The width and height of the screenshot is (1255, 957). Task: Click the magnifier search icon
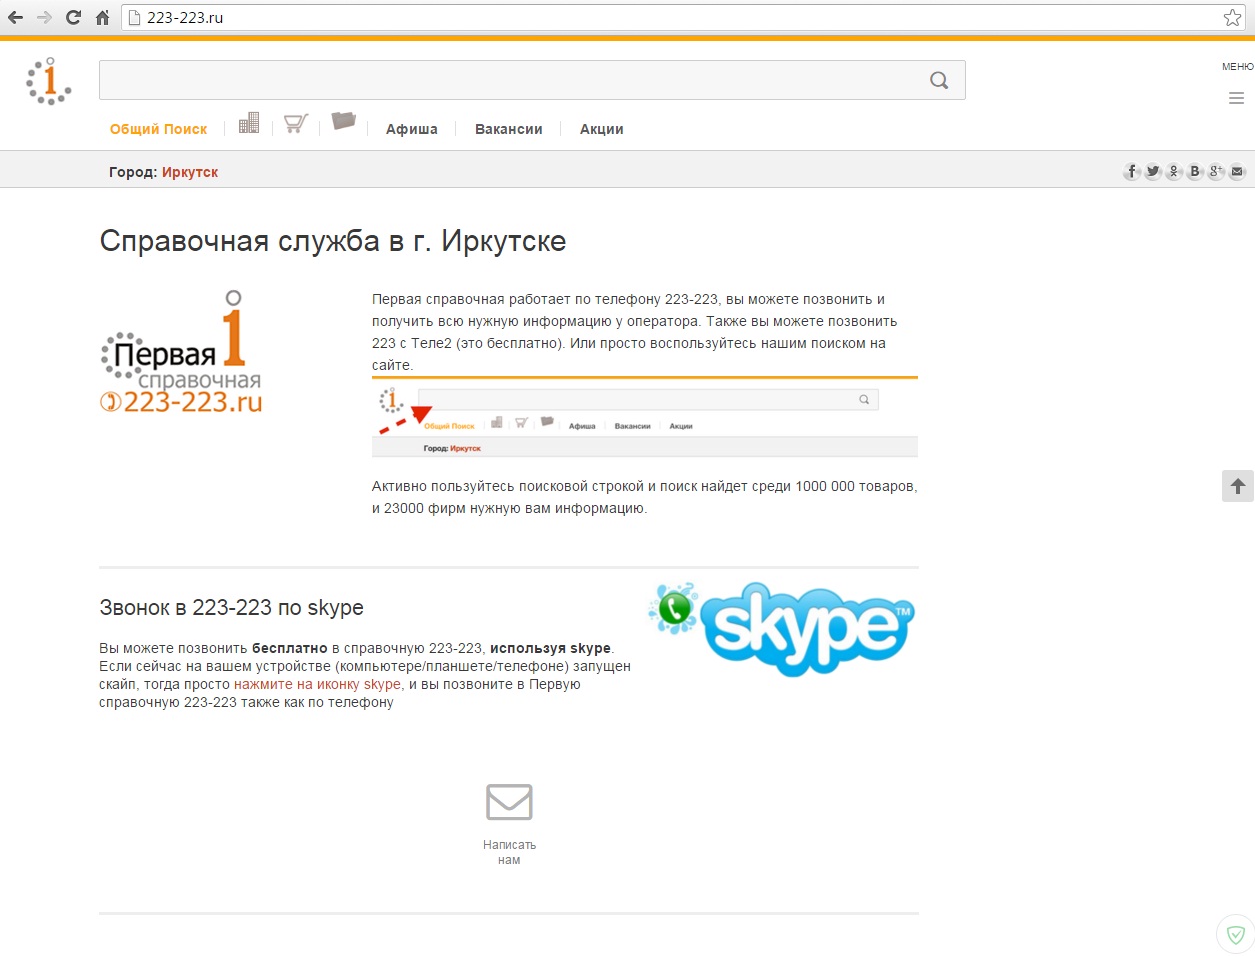coord(939,80)
